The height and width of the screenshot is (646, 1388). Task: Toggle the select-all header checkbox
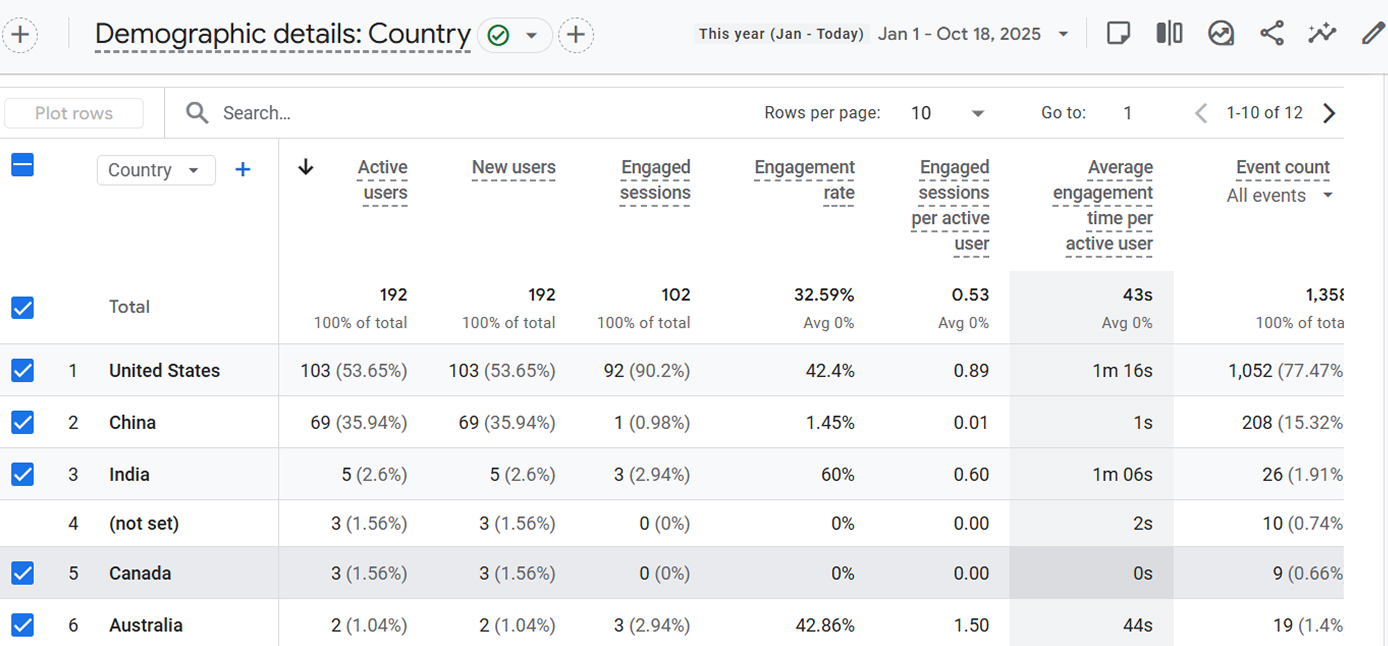[x=22, y=165]
